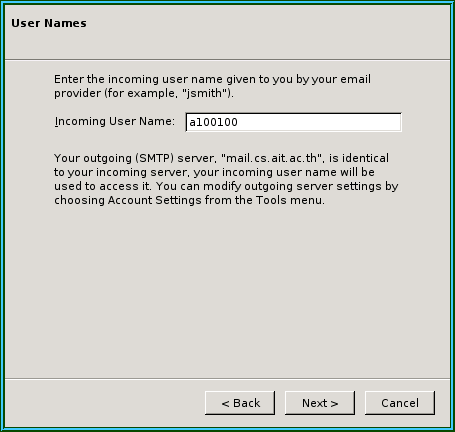Click the empty space inside username textbox

click(320, 122)
